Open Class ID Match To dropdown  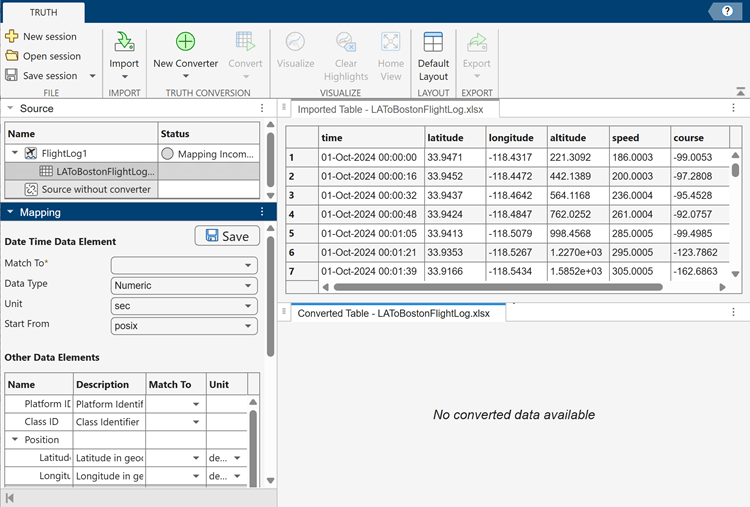click(196, 422)
